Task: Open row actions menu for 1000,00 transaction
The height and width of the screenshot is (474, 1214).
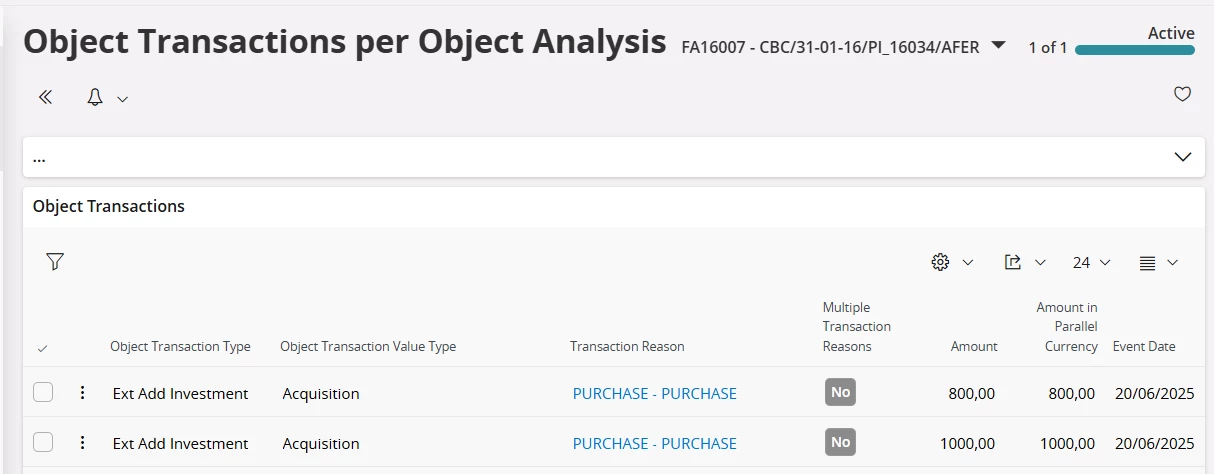Action: (x=83, y=443)
